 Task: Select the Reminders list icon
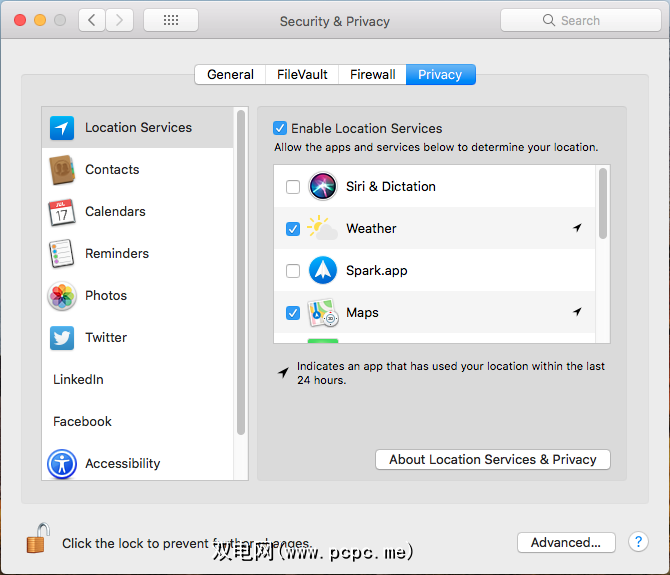point(62,254)
